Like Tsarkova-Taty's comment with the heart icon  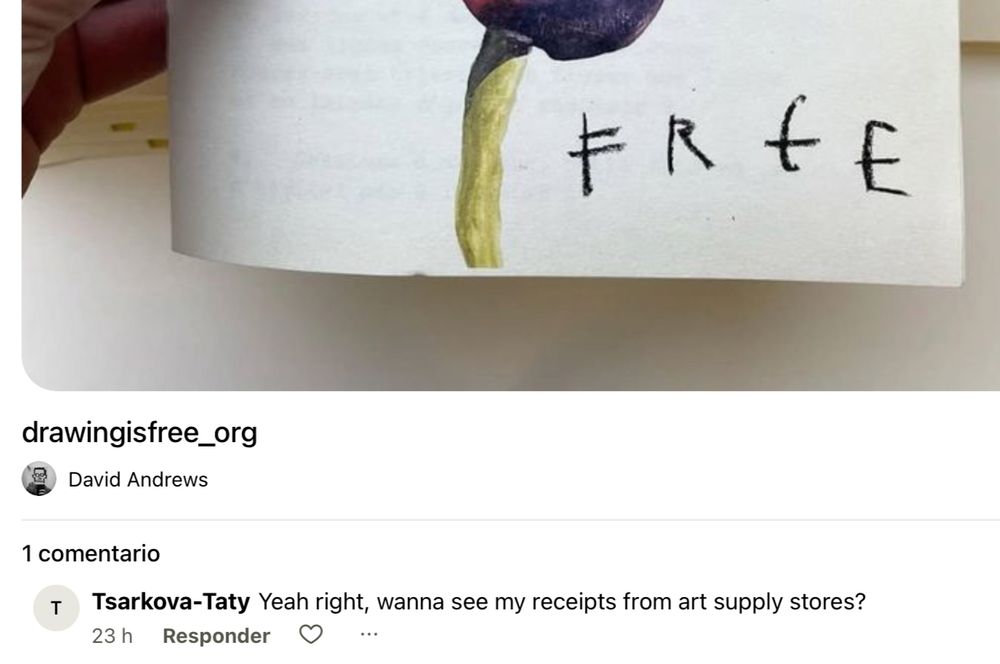tap(311, 635)
